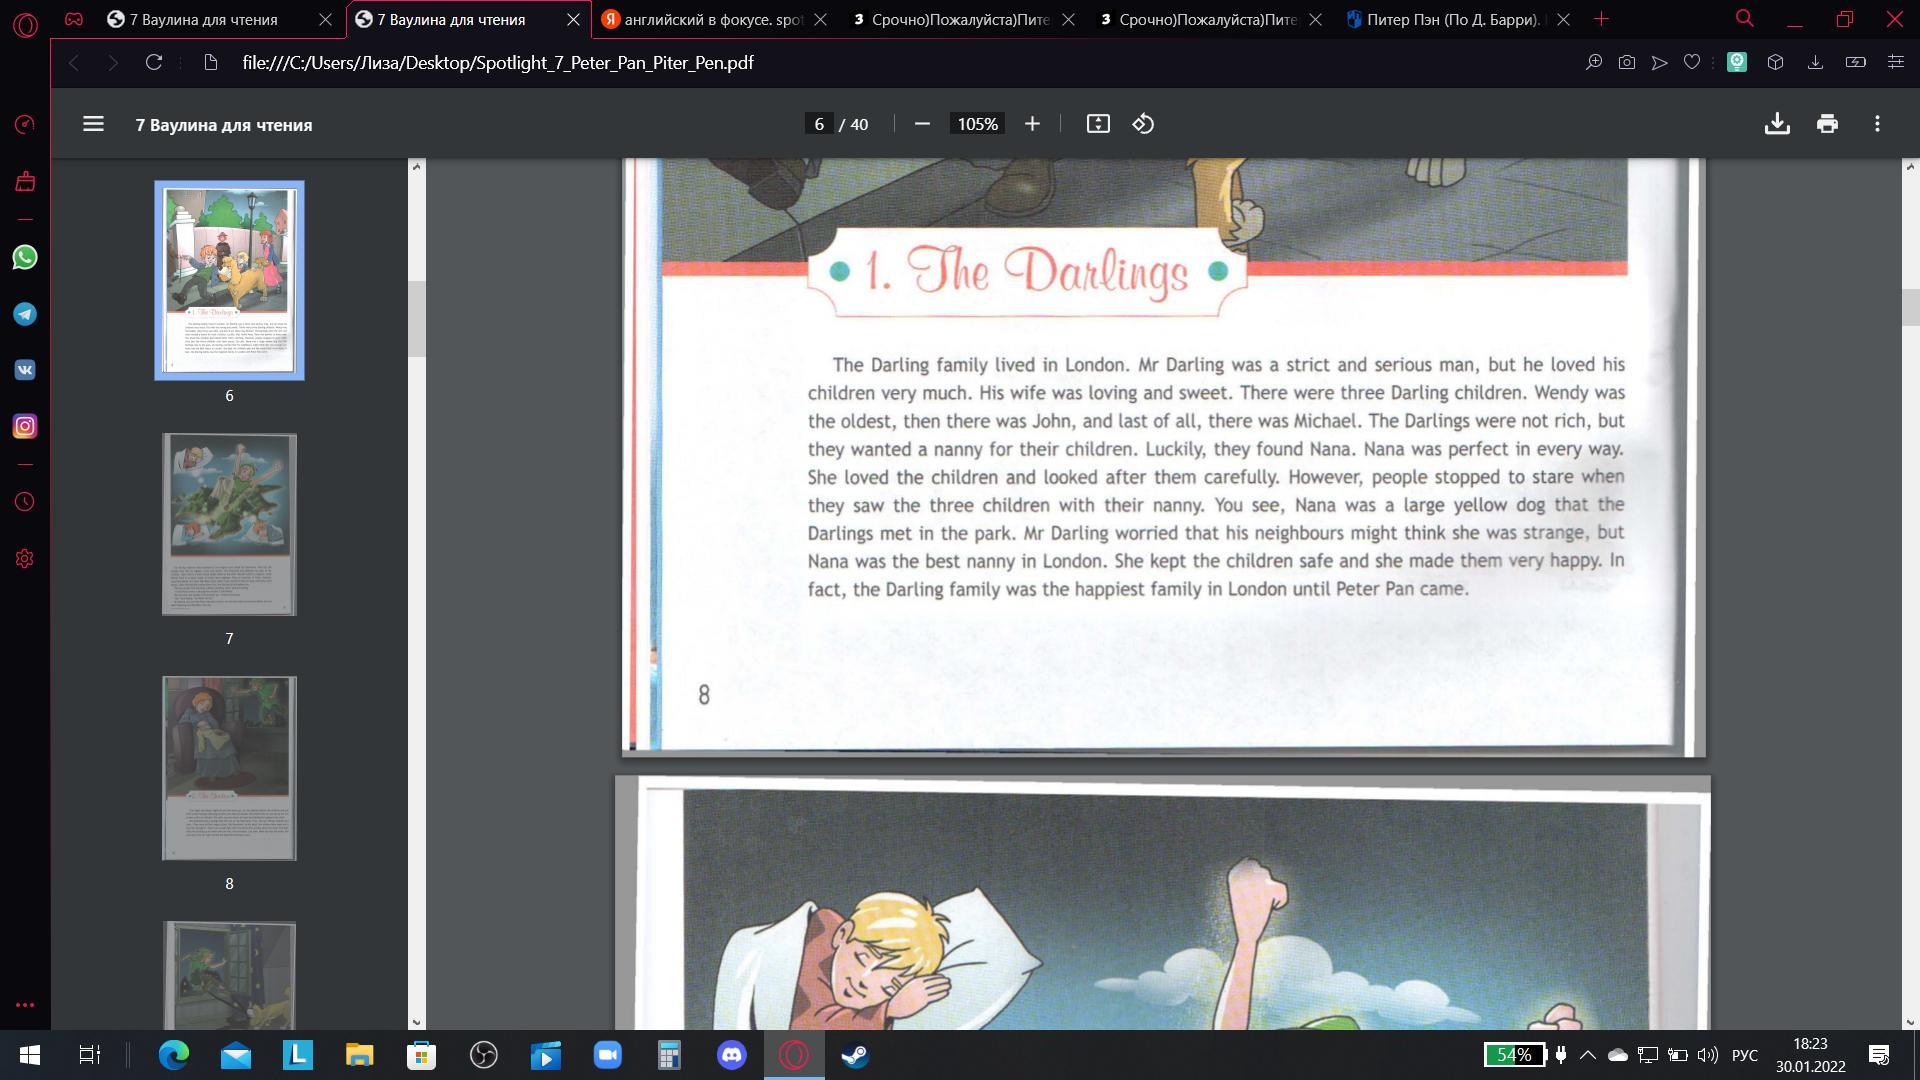Print the PDF document
This screenshot has height=1080, width=1920.
click(x=1827, y=124)
